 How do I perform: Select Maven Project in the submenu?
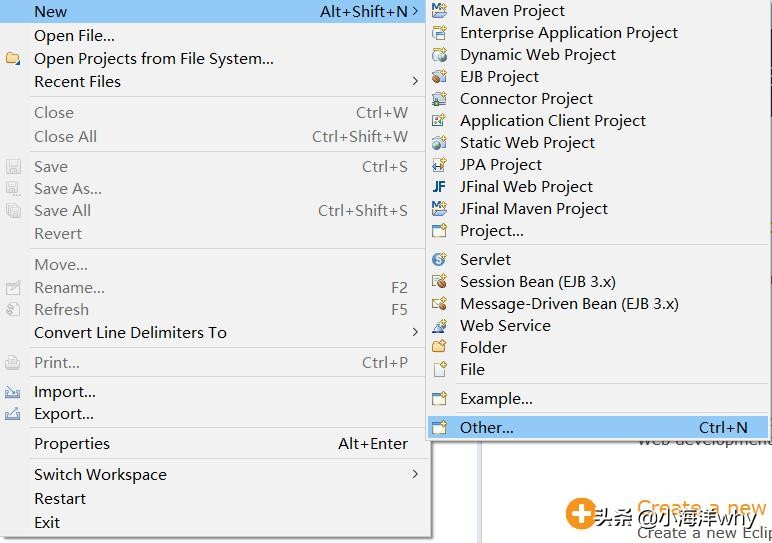coord(598,10)
